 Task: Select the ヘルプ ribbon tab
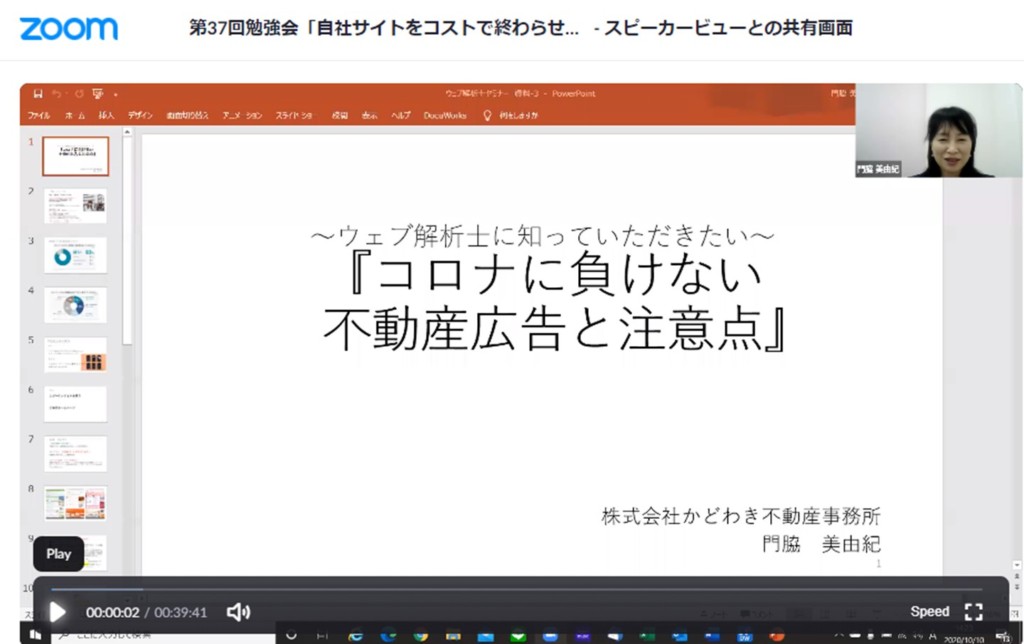(x=400, y=116)
